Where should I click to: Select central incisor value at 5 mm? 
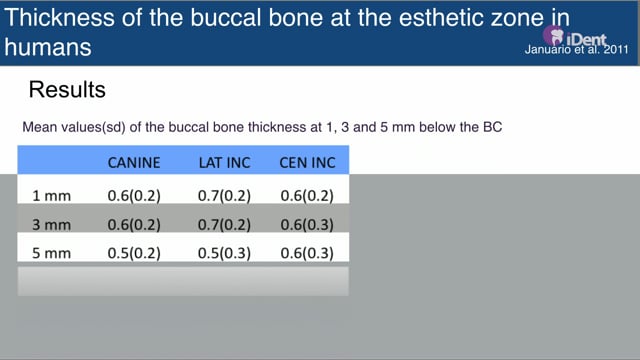click(x=307, y=253)
